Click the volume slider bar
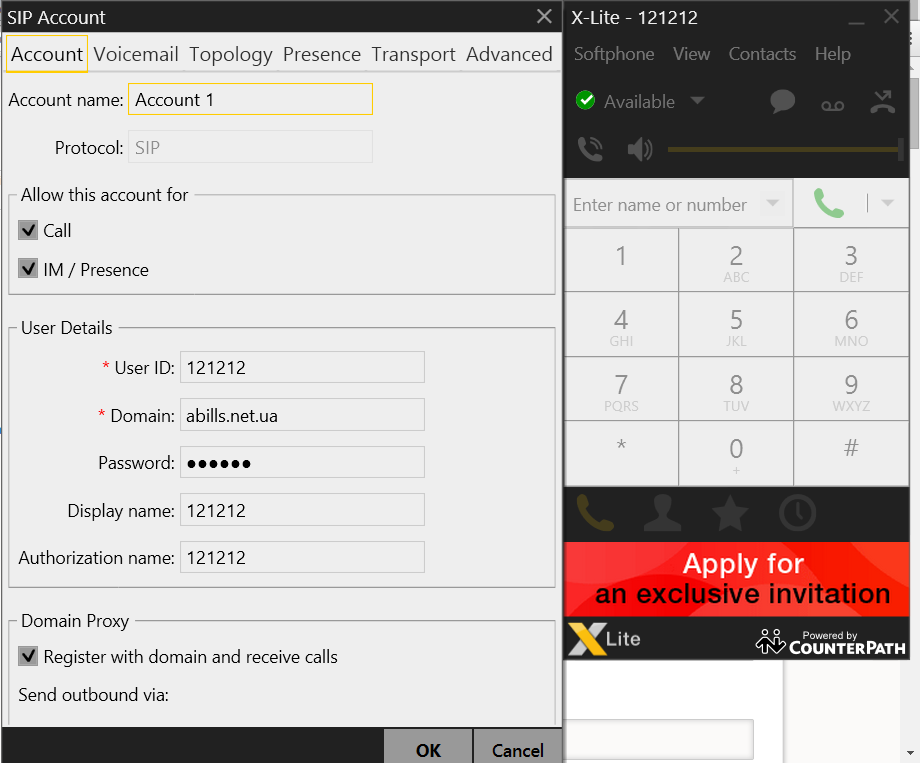This screenshot has width=920, height=763. [783, 150]
